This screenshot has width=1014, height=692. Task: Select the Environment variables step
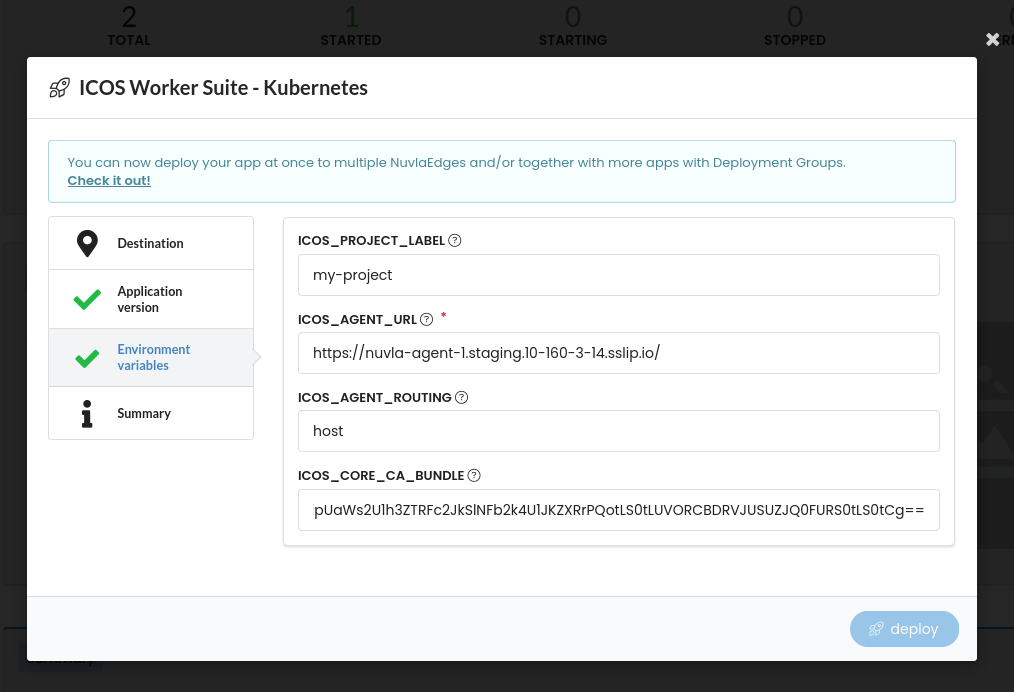(151, 358)
